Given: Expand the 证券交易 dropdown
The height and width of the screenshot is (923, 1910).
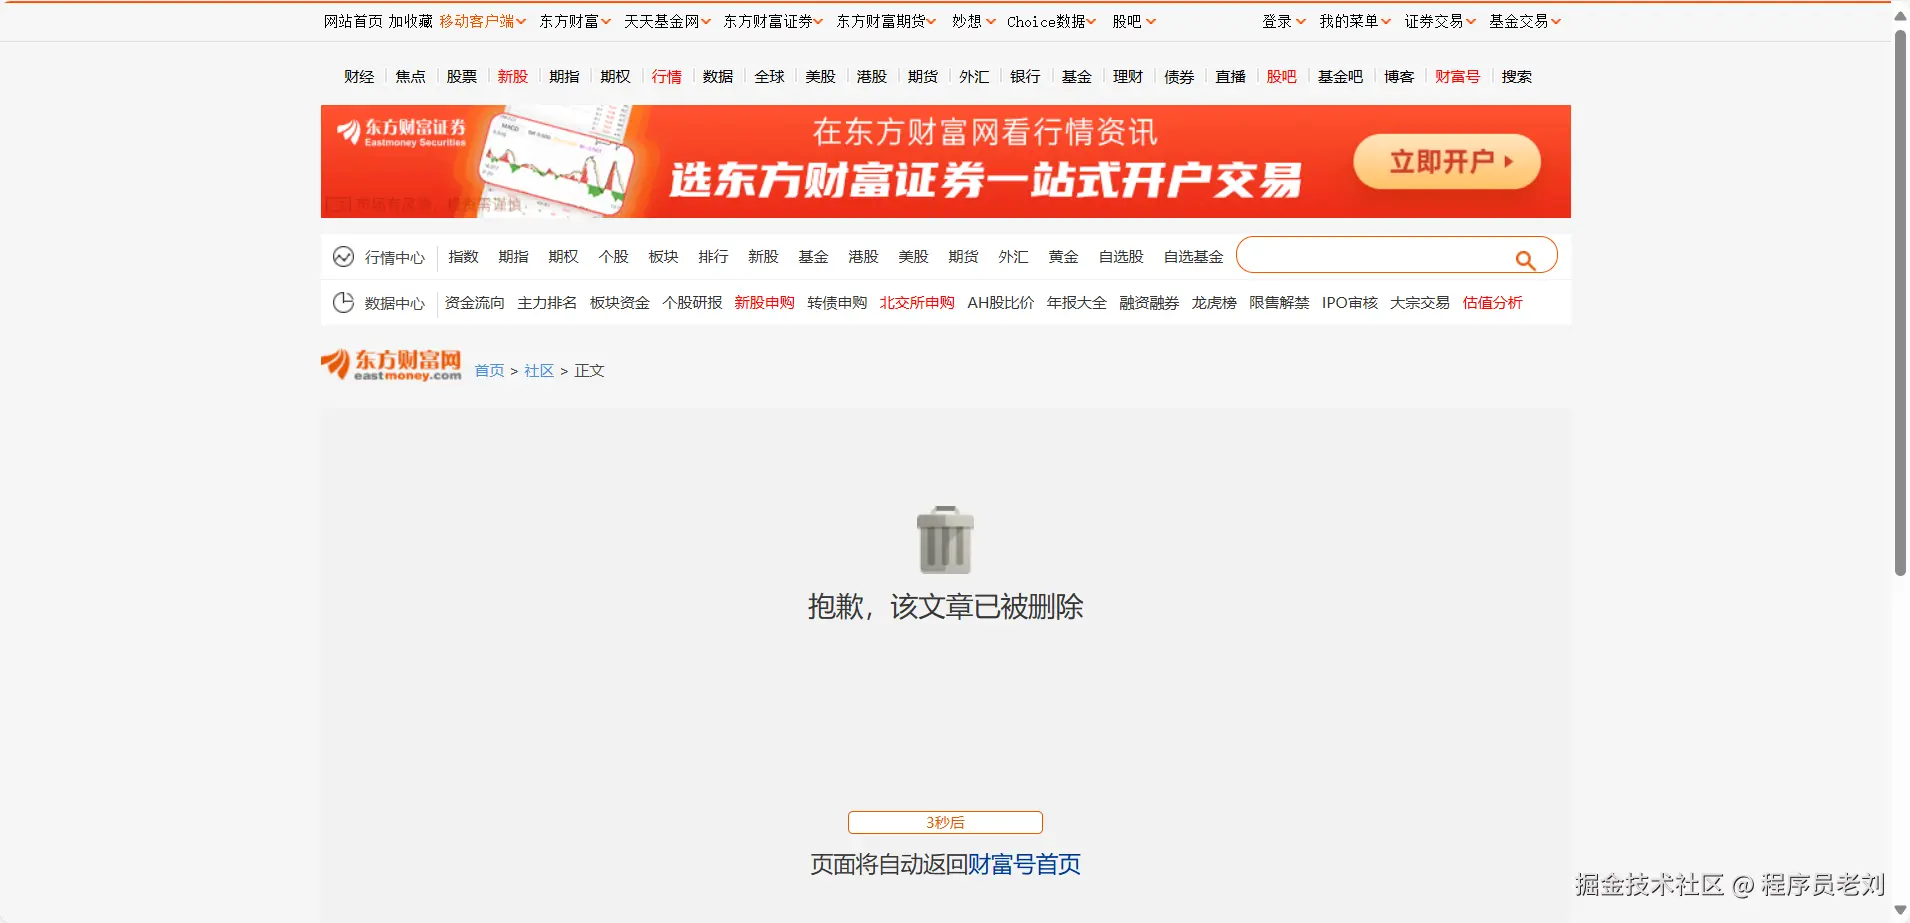Looking at the screenshot, I should pyautogui.click(x=1437, y=20).
